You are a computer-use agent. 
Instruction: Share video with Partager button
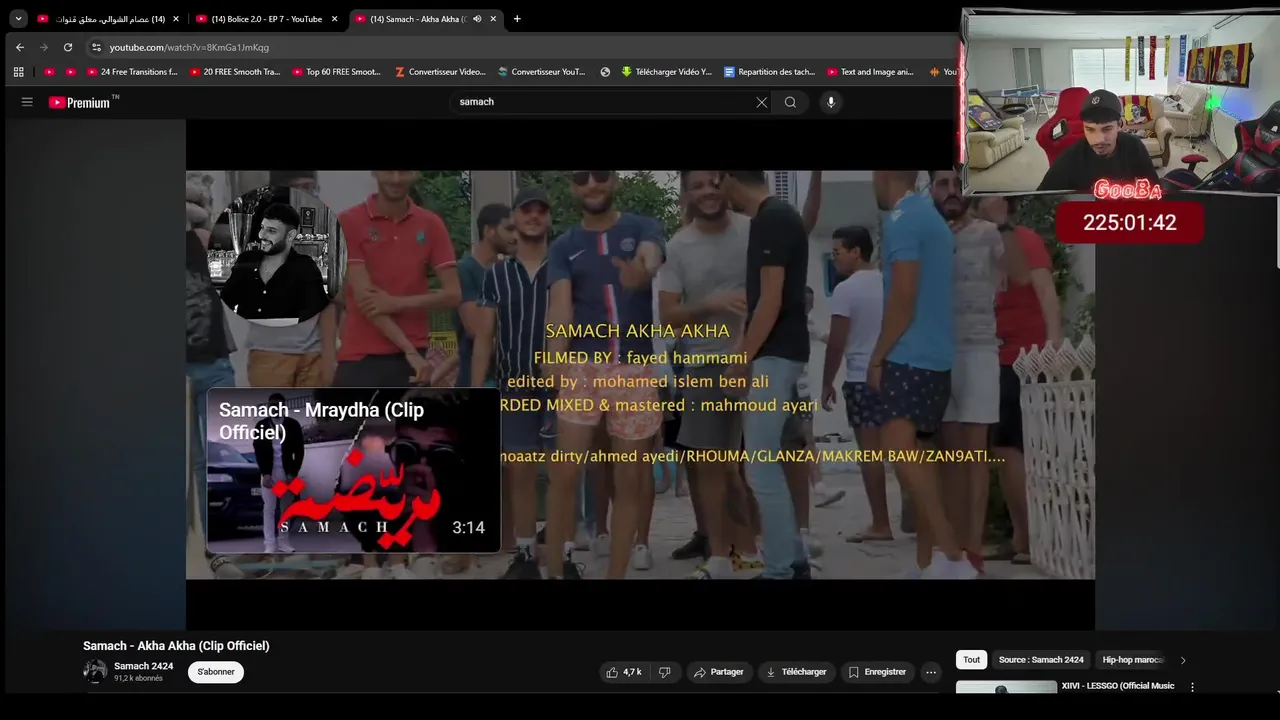718,672
